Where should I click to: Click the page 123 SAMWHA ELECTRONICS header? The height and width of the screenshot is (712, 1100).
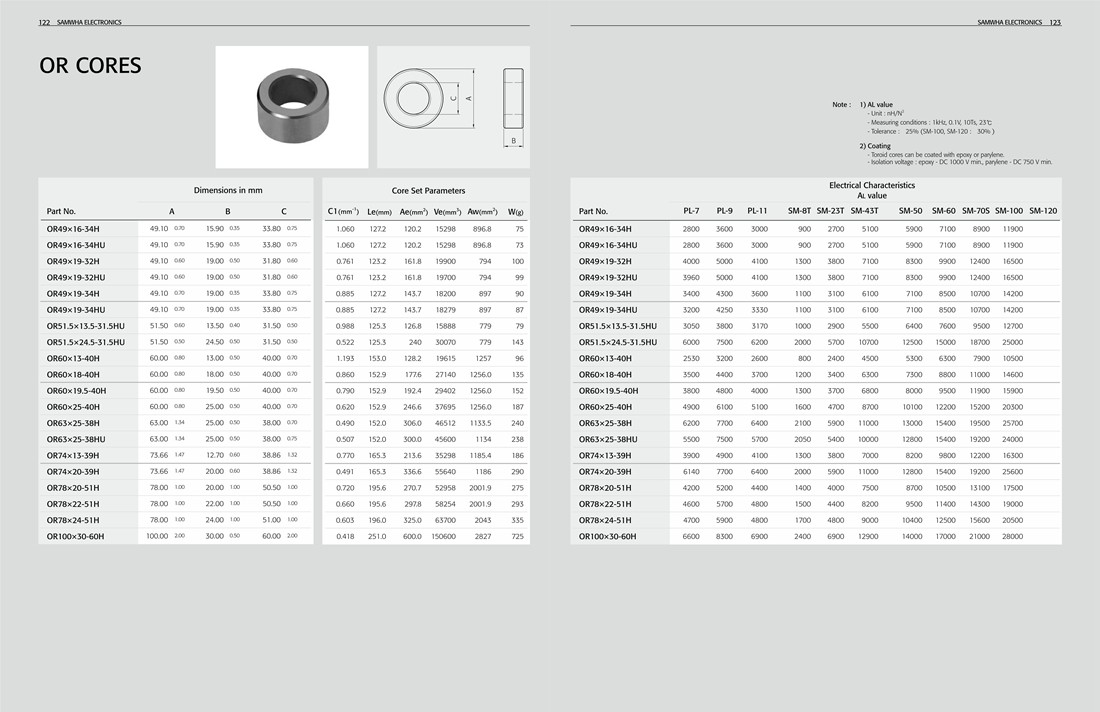pyautogui.click(x=1018, y=22)
